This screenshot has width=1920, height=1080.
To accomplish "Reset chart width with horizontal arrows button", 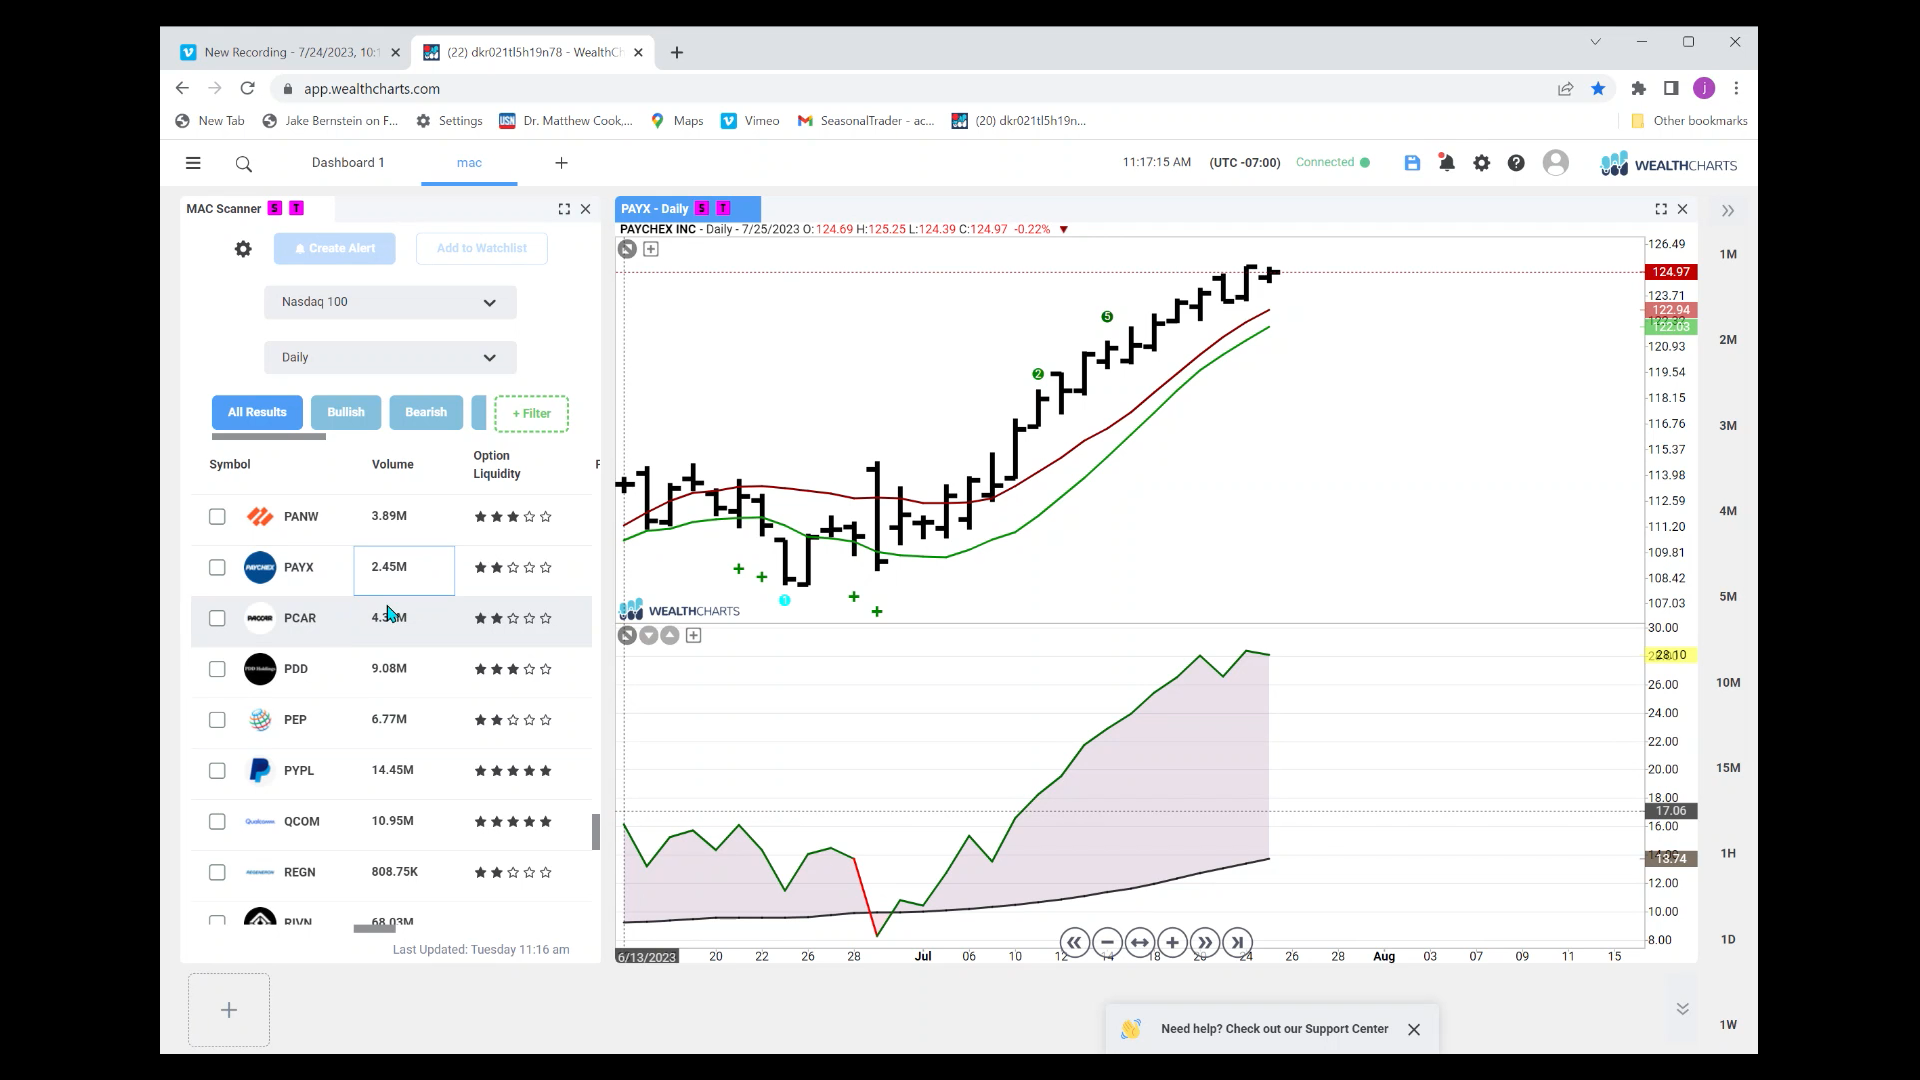I will (1140, 942).
